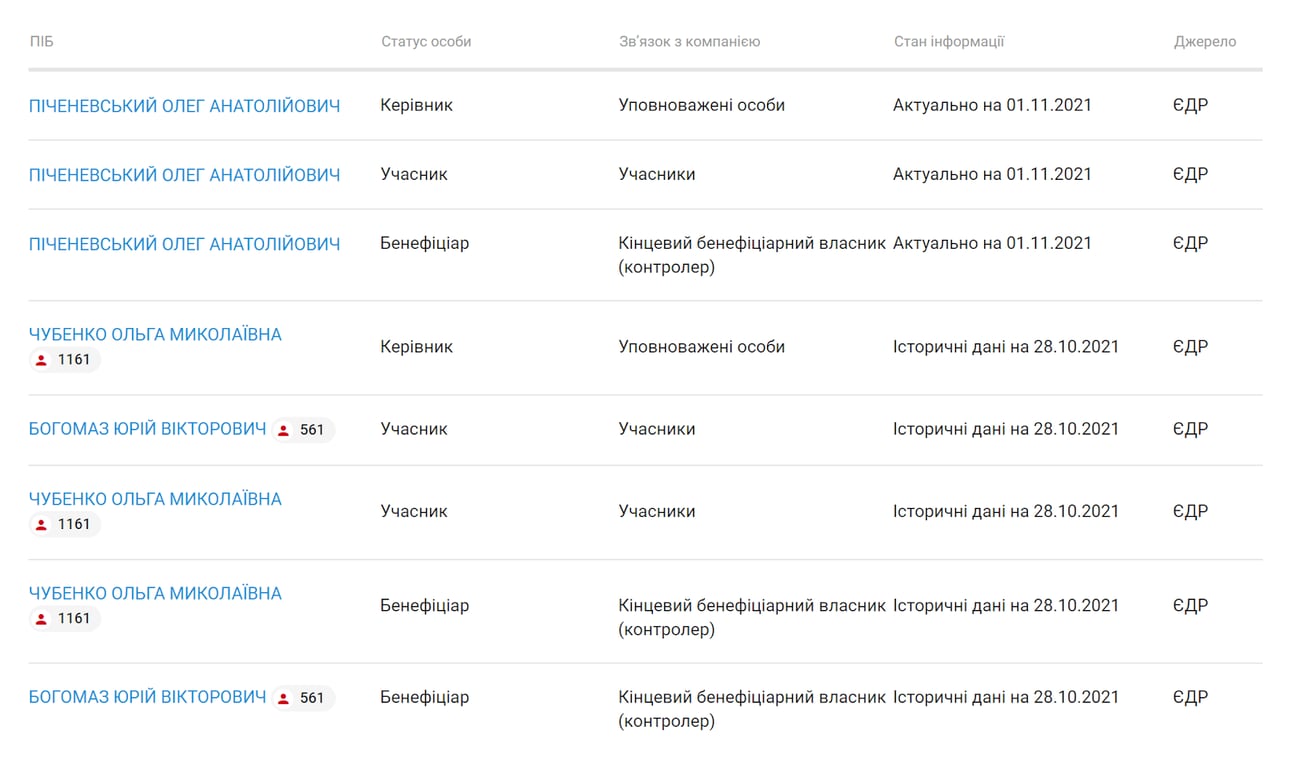The width and height of the screenshot is (1296, 768).
Task: Click person icon in ЧУБЕНКО Бенефіціар row
Action: [41, 618]
